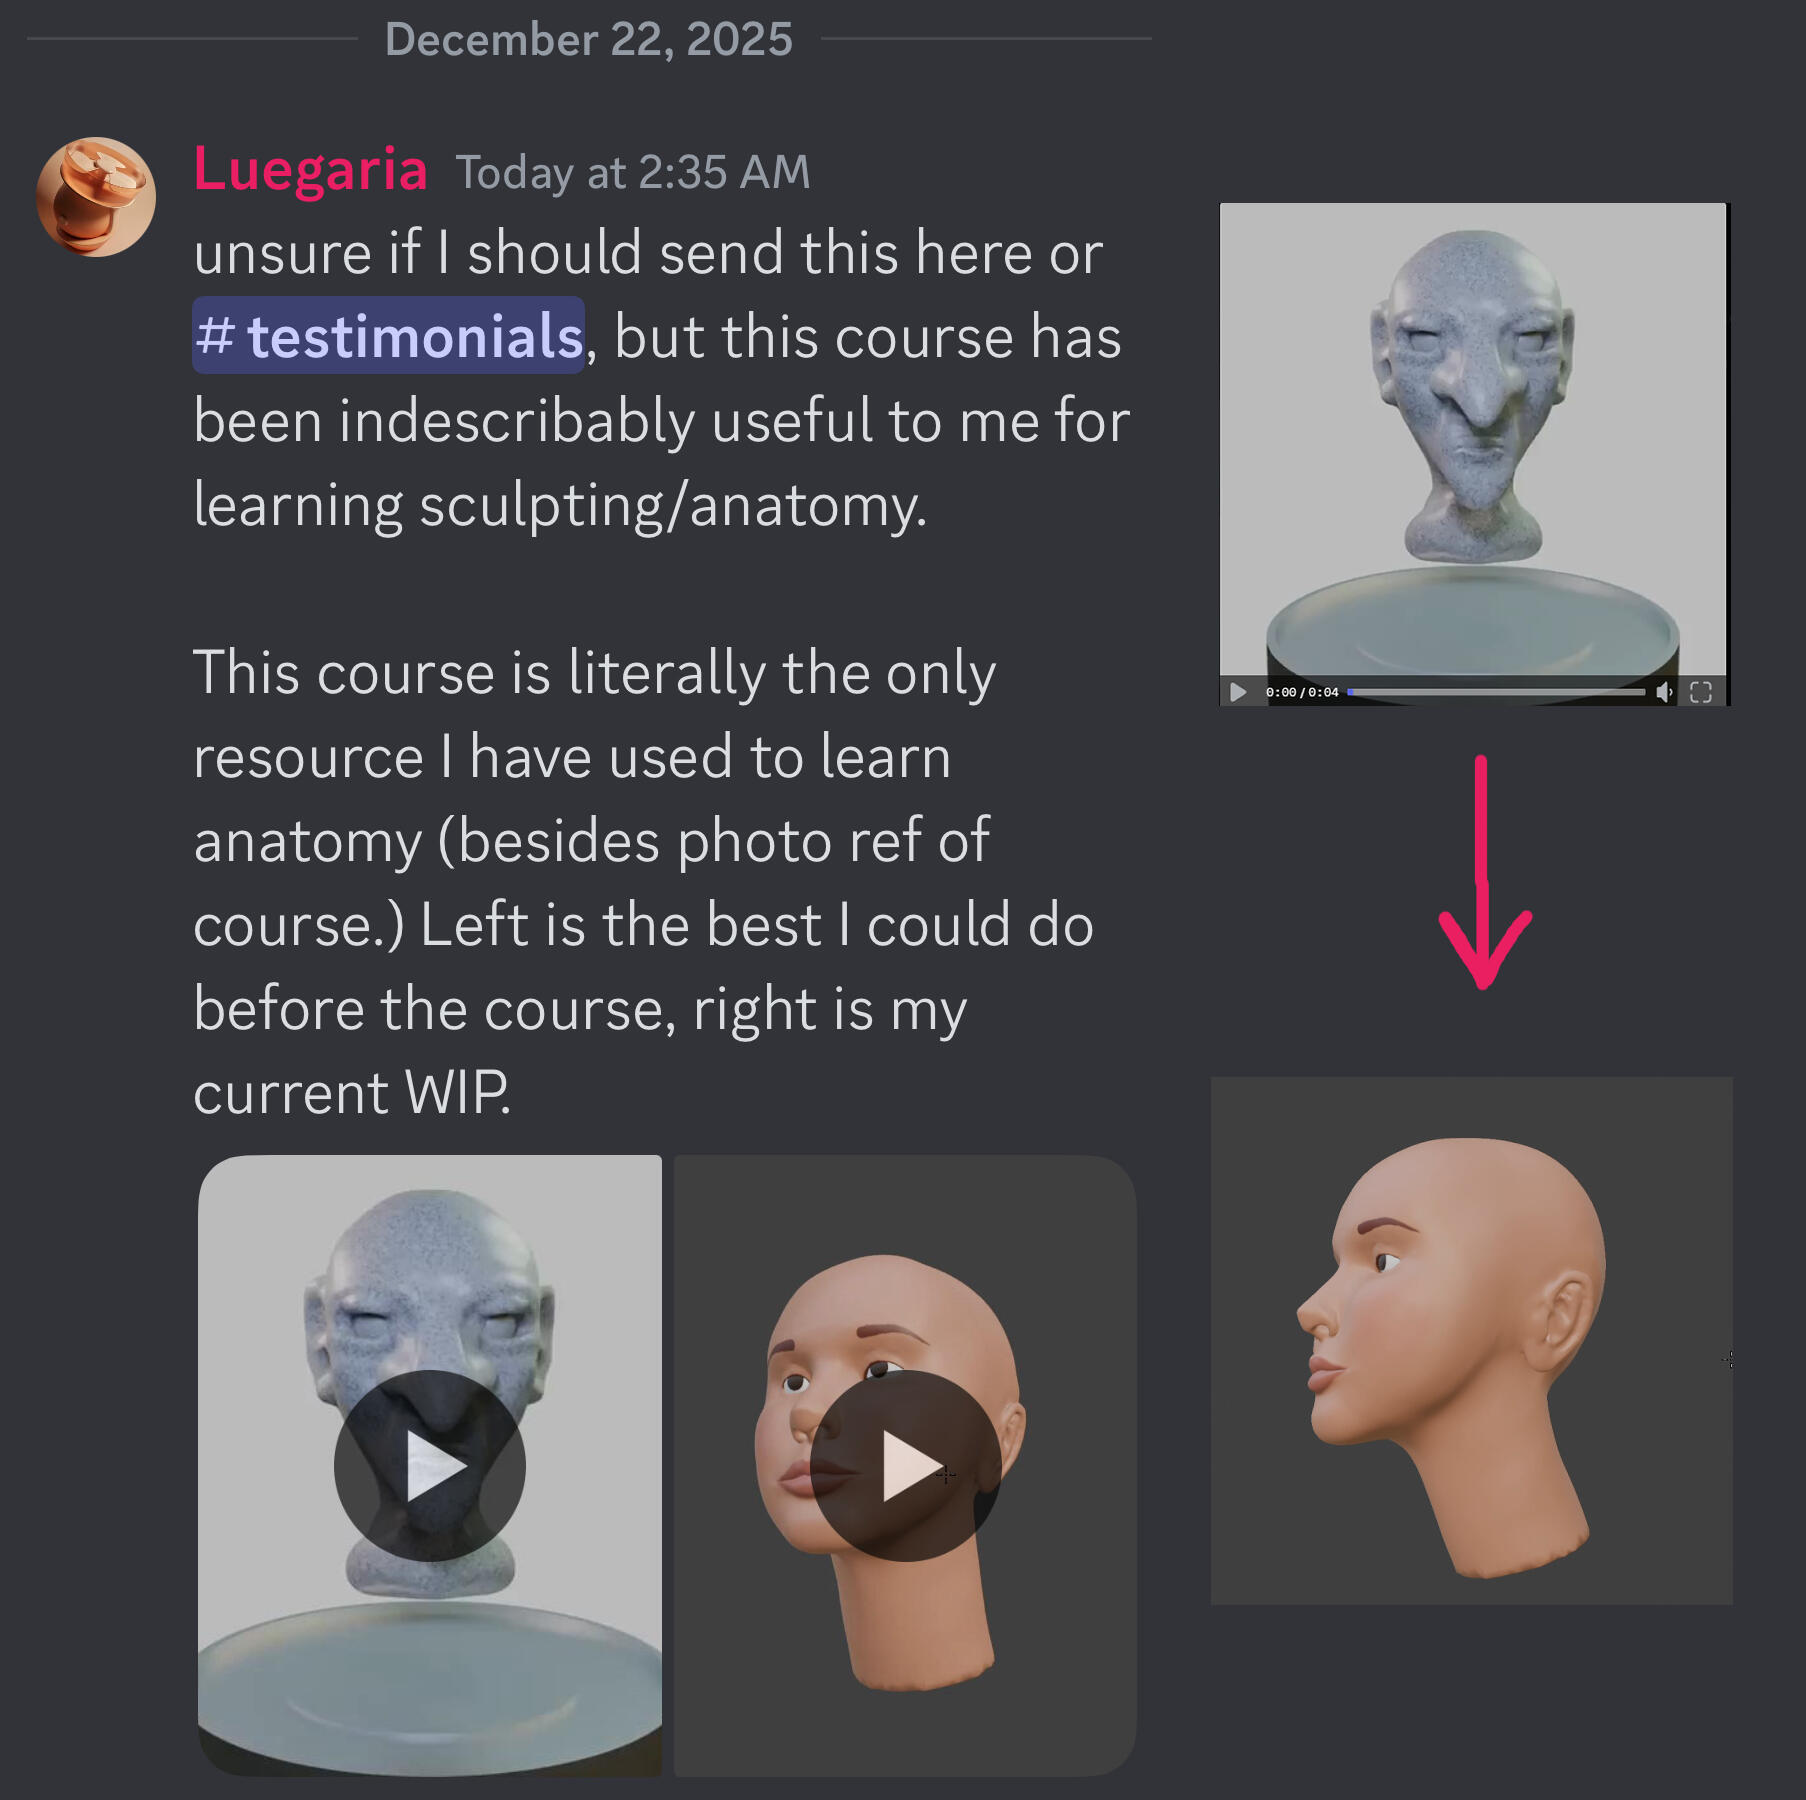
Task: Click the December 22, 2025 date divider
Action: [x=589, y=40]
